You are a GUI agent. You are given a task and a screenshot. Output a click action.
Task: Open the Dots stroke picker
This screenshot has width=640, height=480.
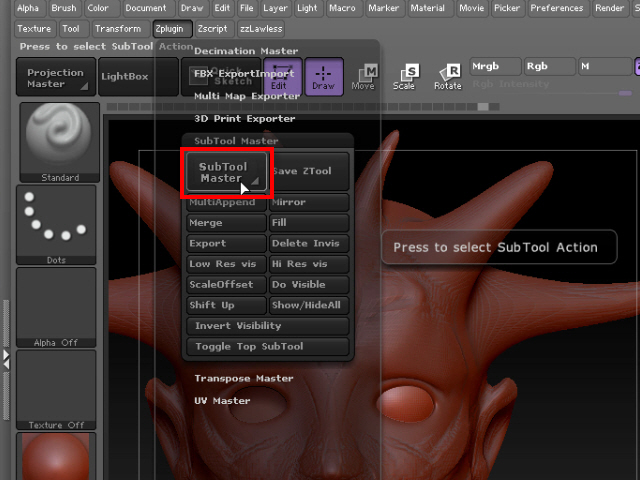click(56, 225)
